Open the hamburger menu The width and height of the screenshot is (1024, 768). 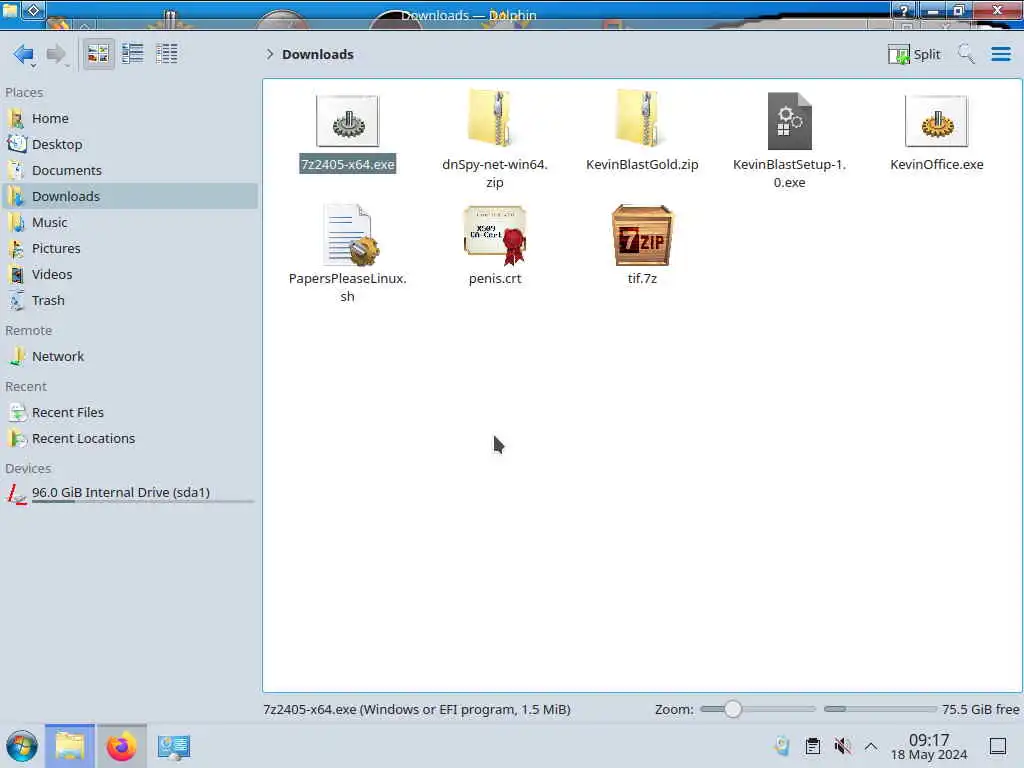[1000, 54]
